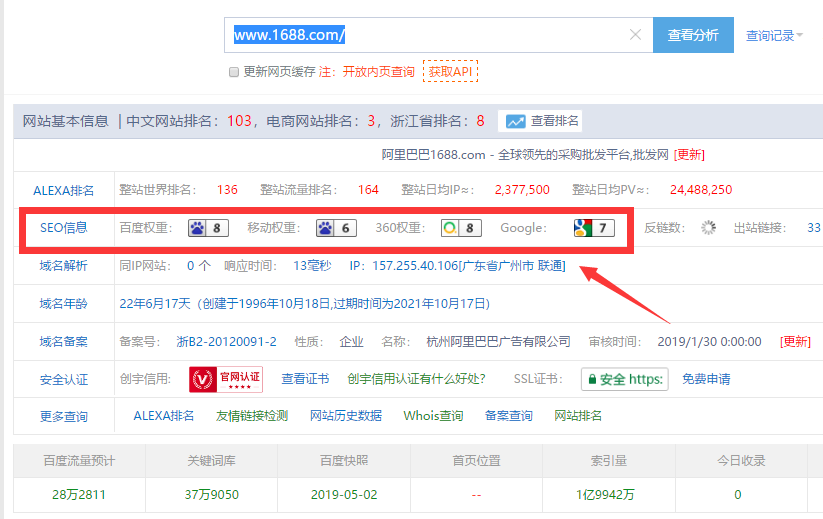Viewport: 823px width, 519px height.
Task: Open ALEXA排名 in the 更多查询 row
Action: click(x=164, y=416)
